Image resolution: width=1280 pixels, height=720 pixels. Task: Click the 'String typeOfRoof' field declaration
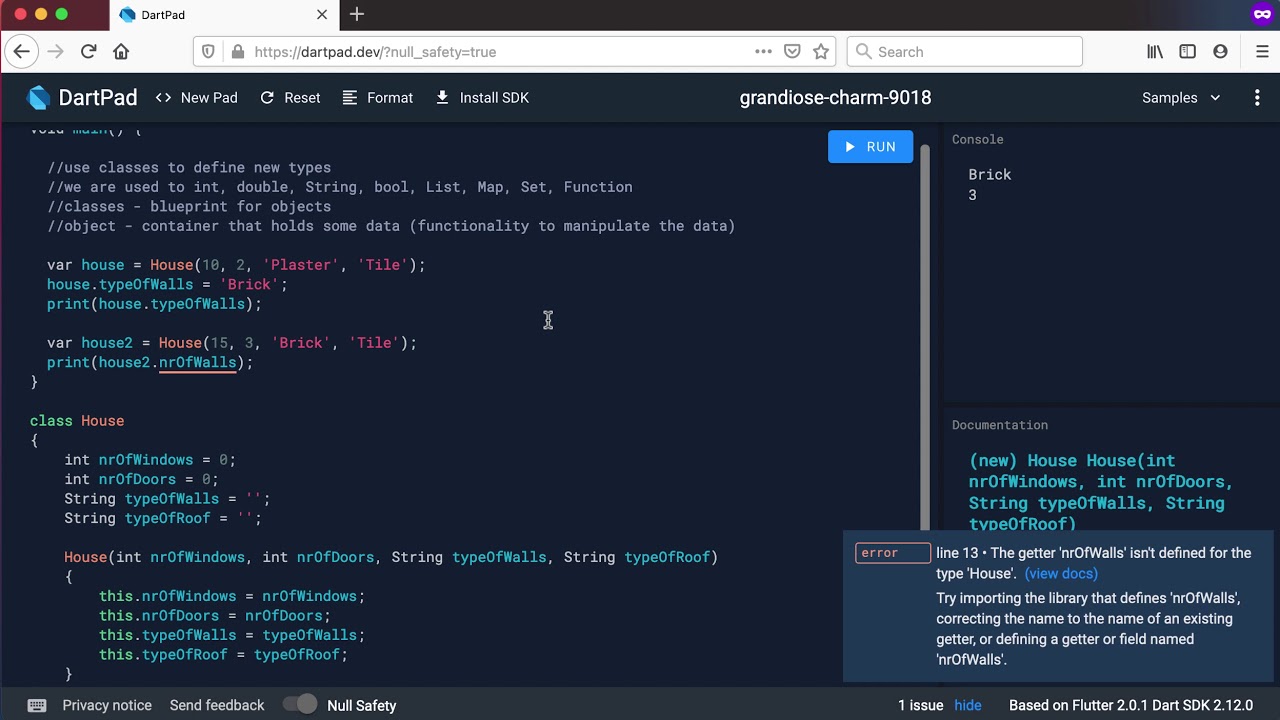coord(163,518)
